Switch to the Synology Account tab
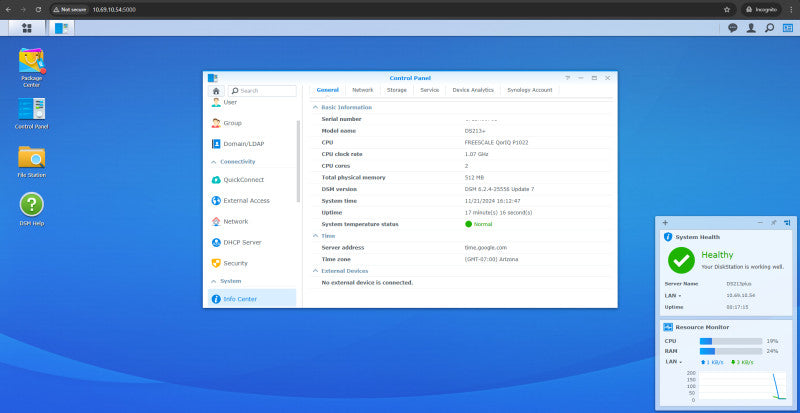Viewport: 800px width, 413px height. (x=530, y=90)
